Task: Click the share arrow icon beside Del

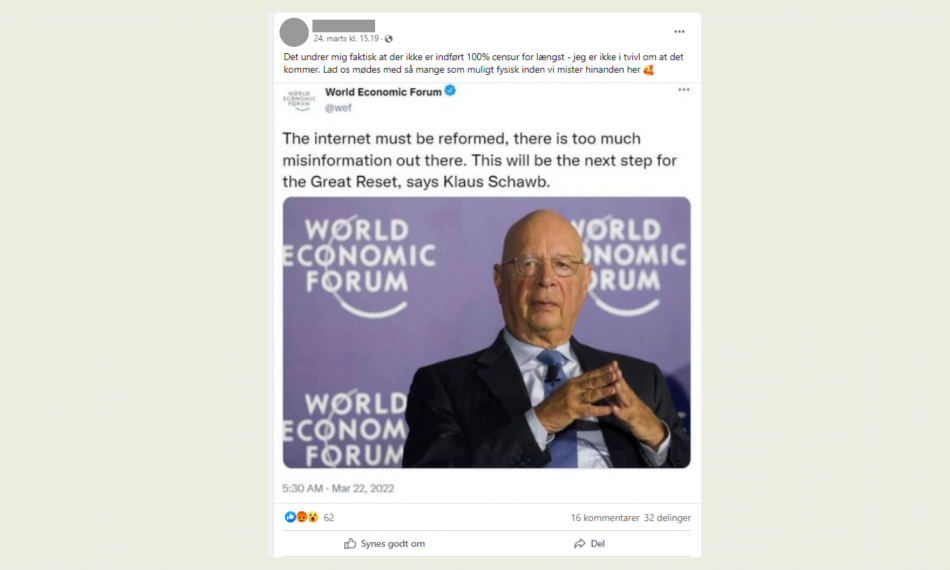Action: tap(580, 543)
